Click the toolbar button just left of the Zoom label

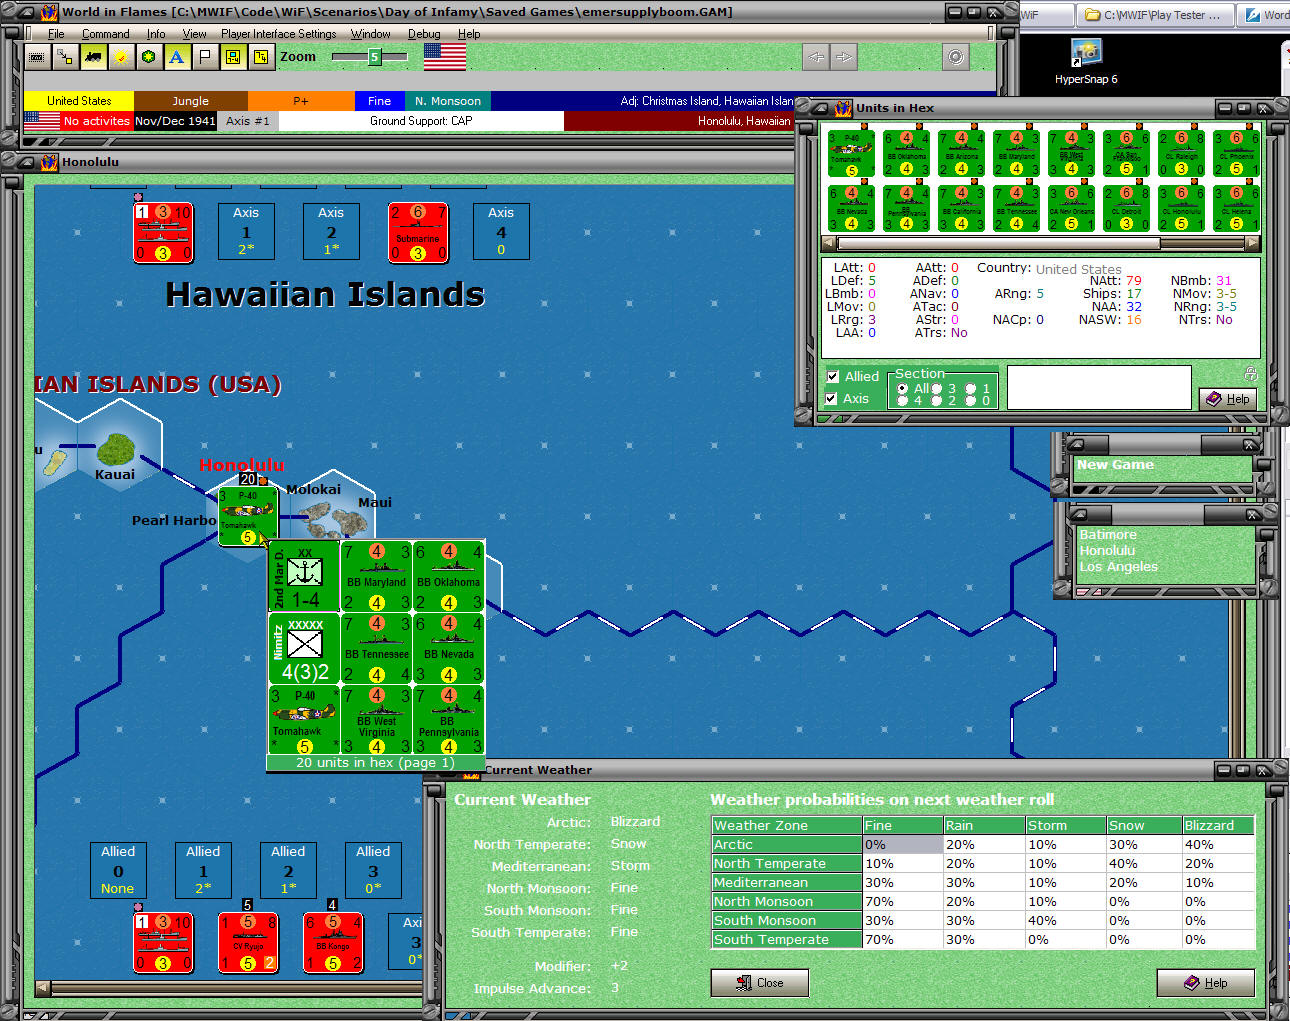coord(261,57)
